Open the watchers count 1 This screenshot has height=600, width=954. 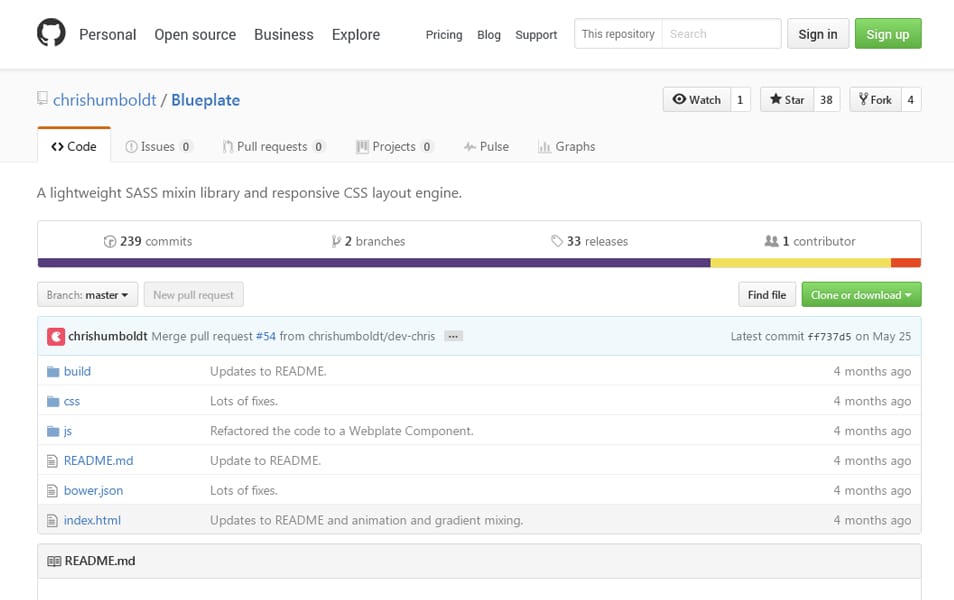click(x=740, y=100)
